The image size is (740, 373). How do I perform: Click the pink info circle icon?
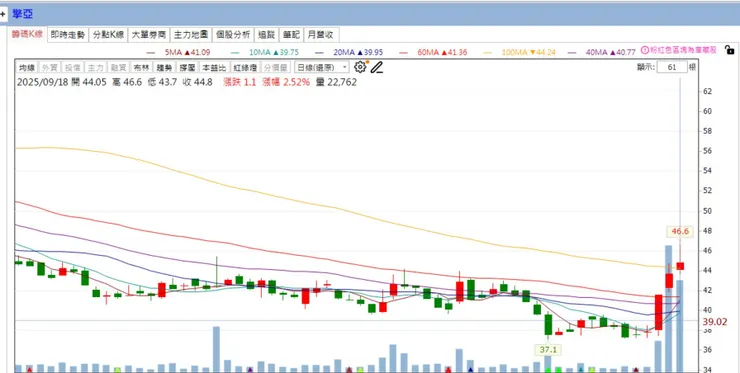point(645,50)
